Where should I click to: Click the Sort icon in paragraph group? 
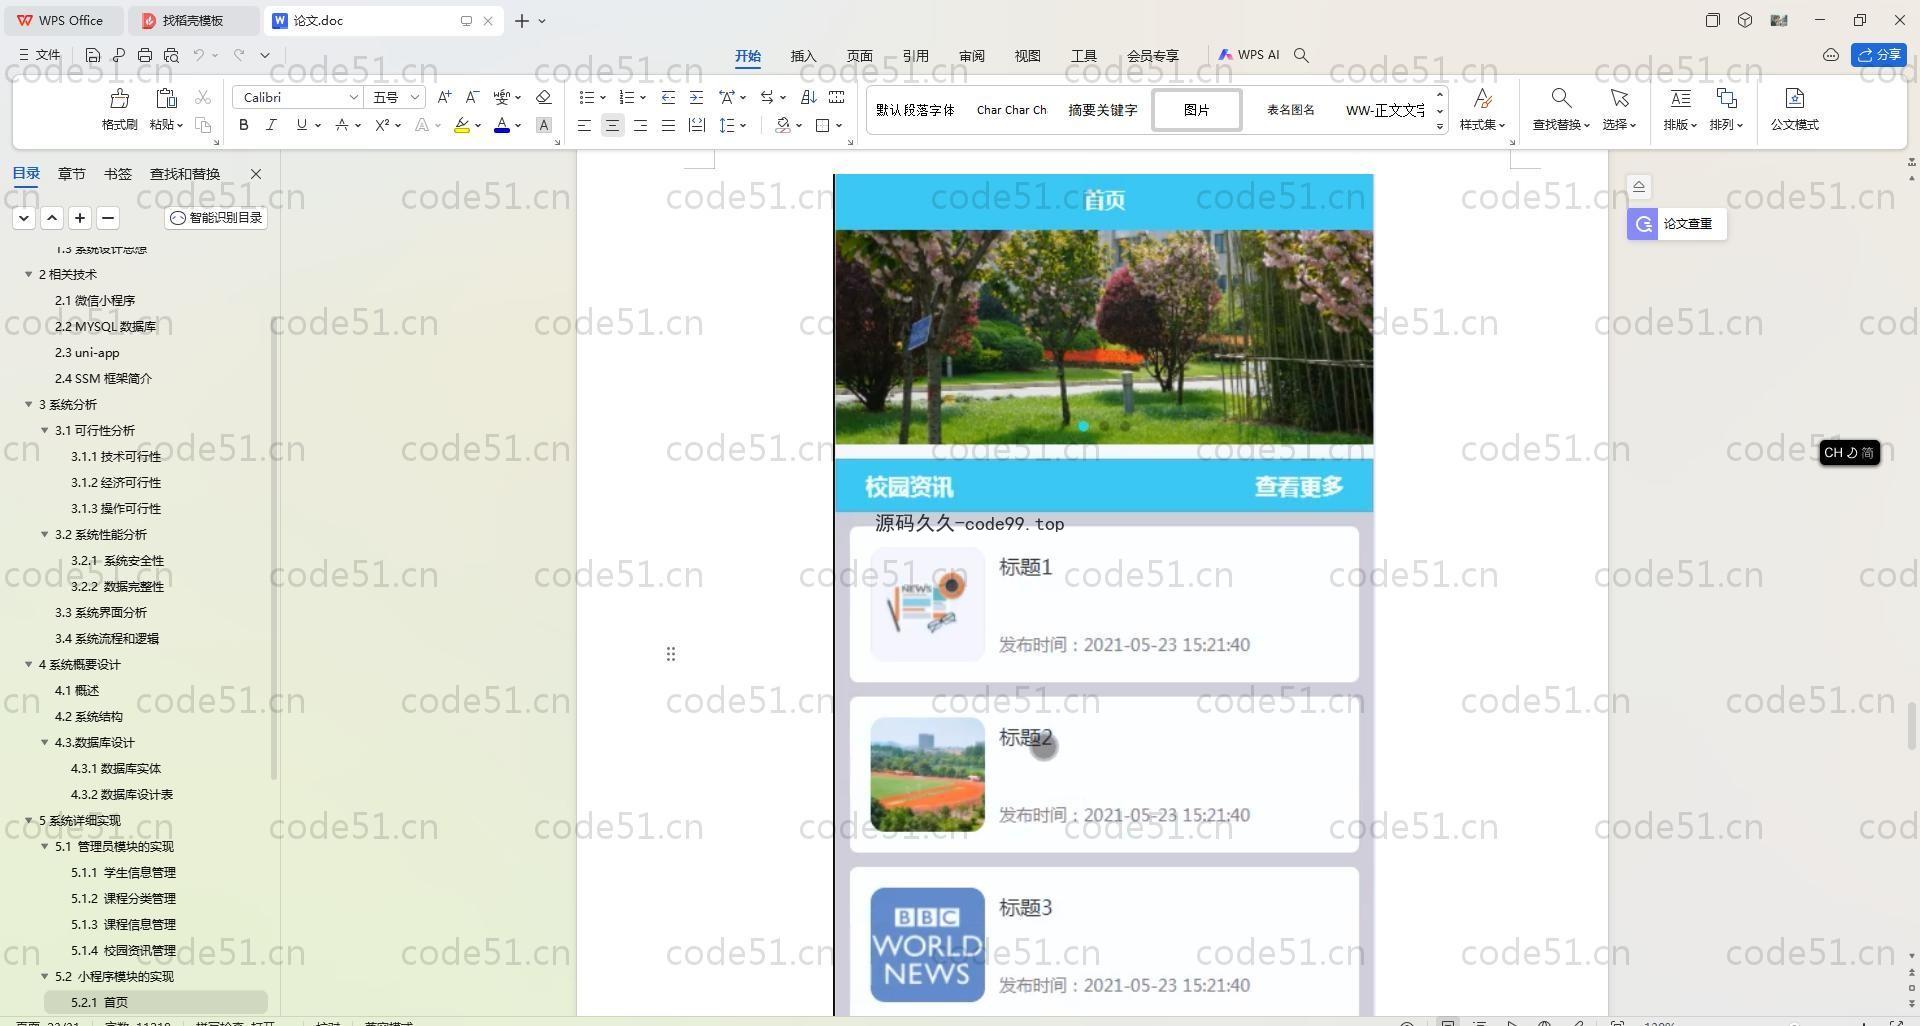click(809, 97)
